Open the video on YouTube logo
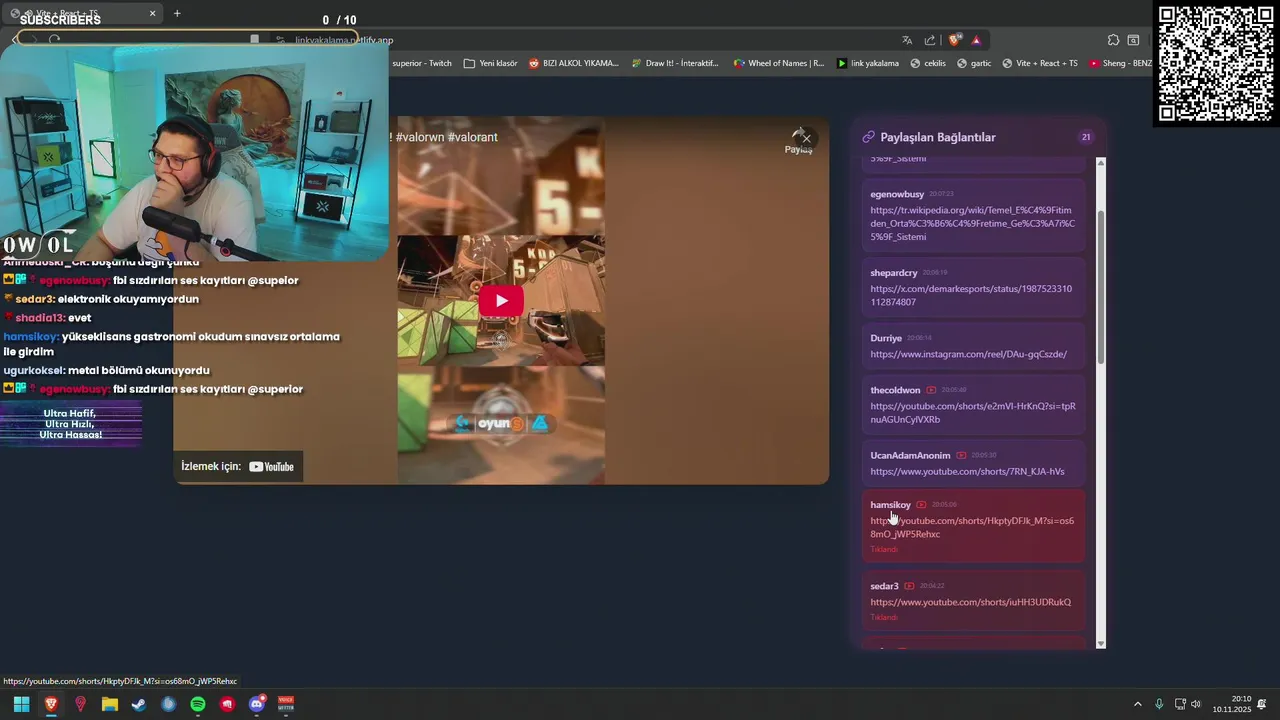 (271, 466)
